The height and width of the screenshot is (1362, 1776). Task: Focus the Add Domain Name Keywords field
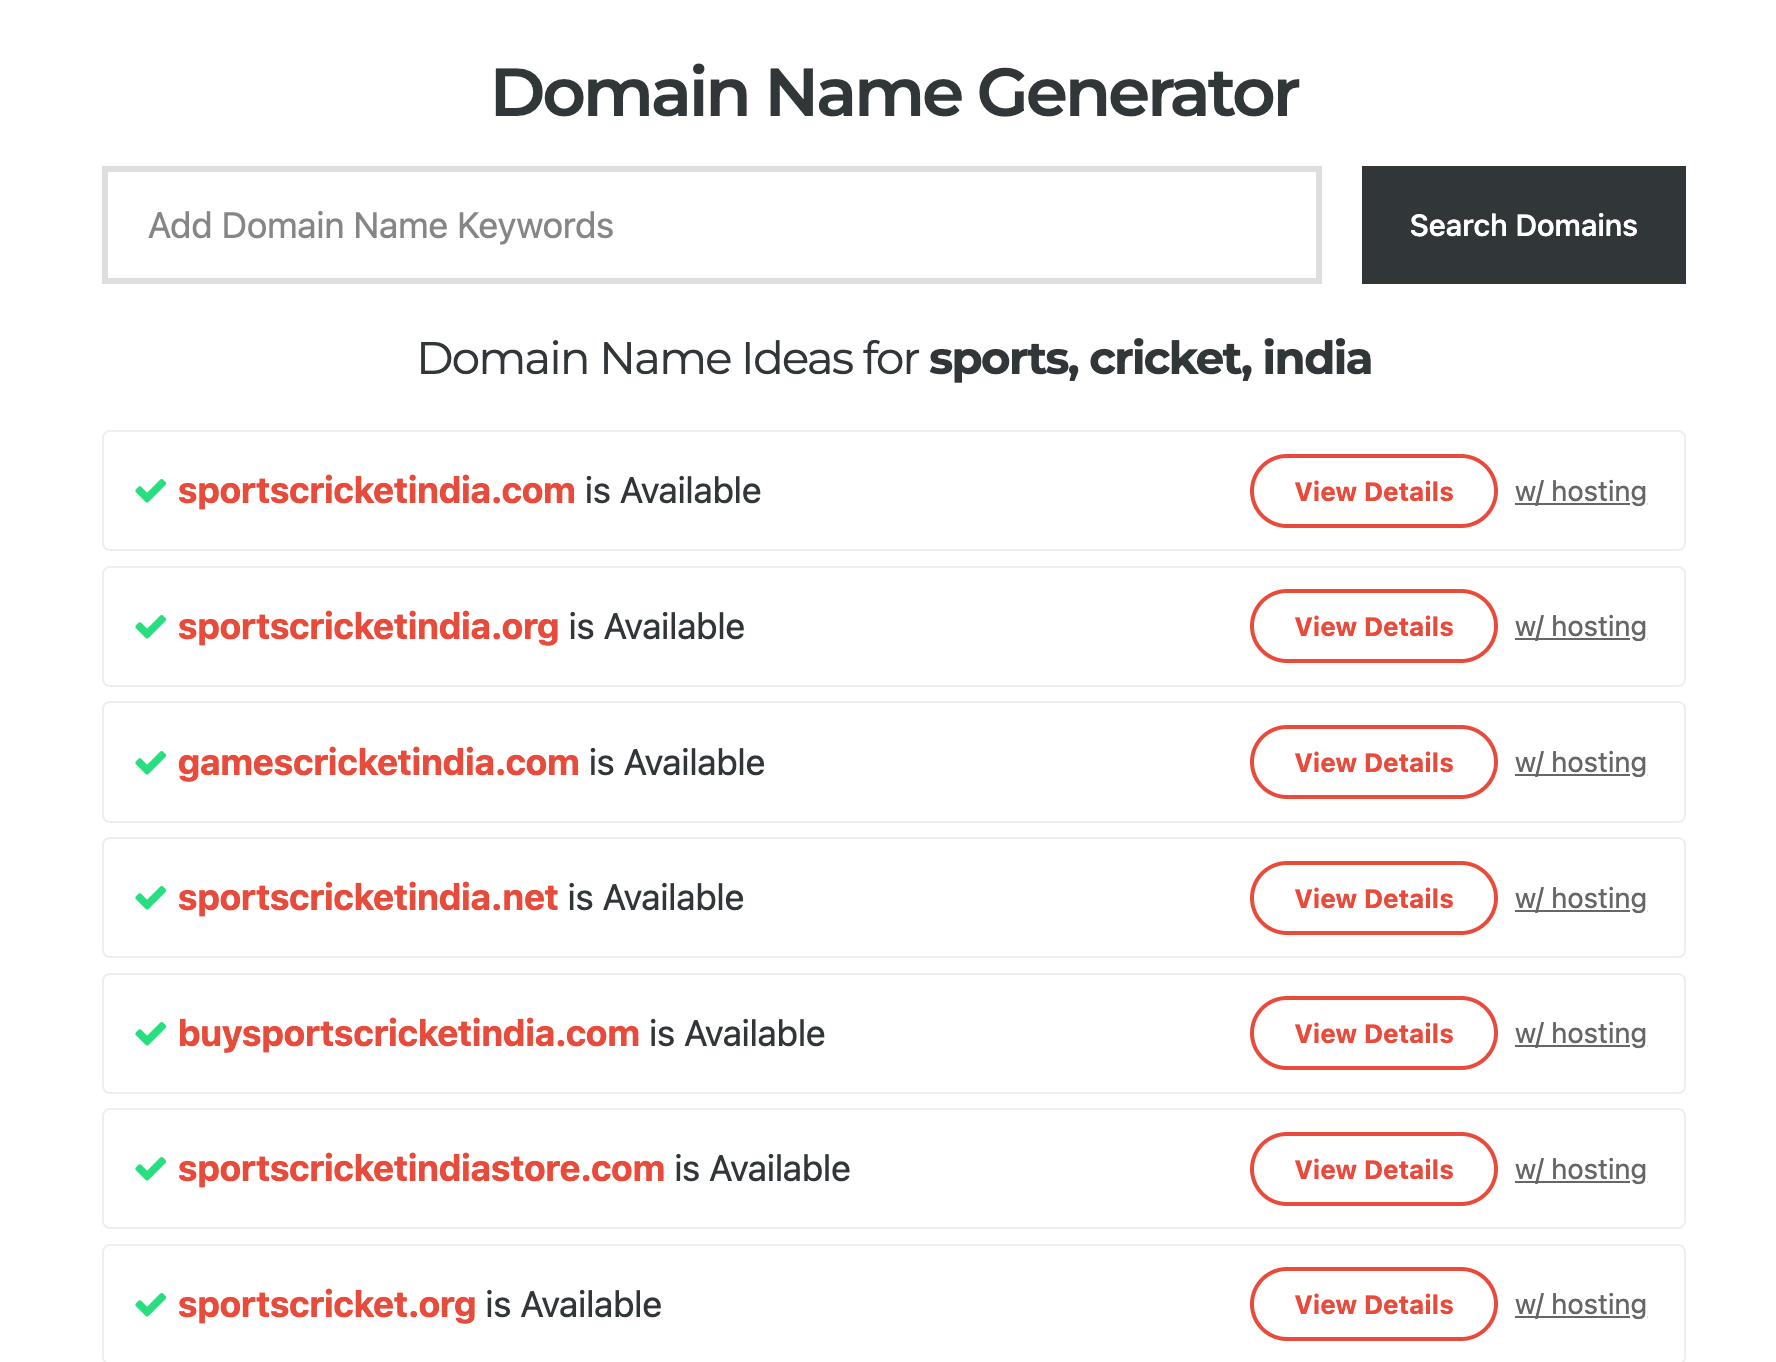click(x=712, y=225)
